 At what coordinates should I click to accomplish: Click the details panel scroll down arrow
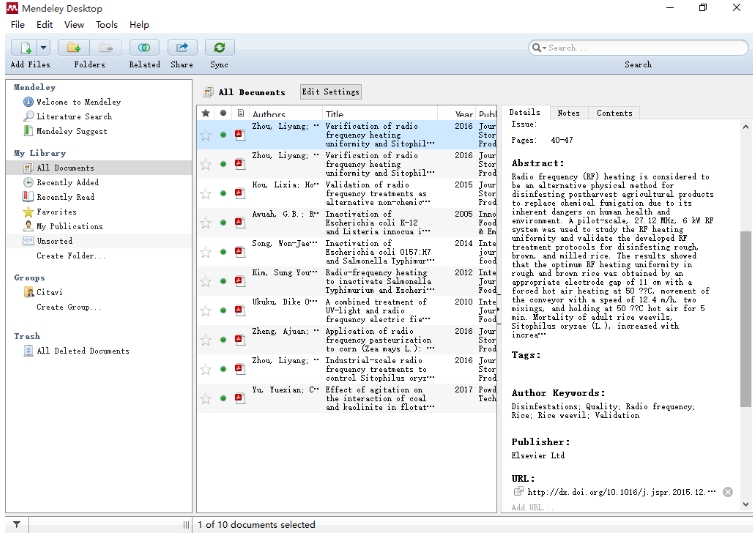745,504
